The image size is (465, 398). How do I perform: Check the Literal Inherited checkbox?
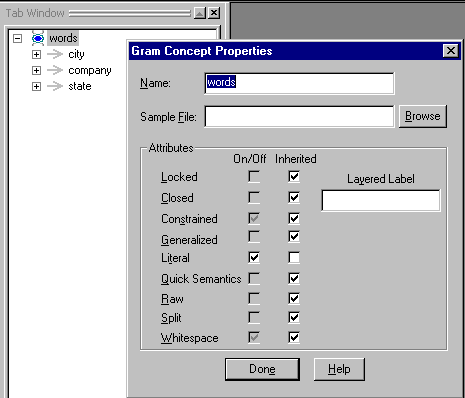[294, 257]
